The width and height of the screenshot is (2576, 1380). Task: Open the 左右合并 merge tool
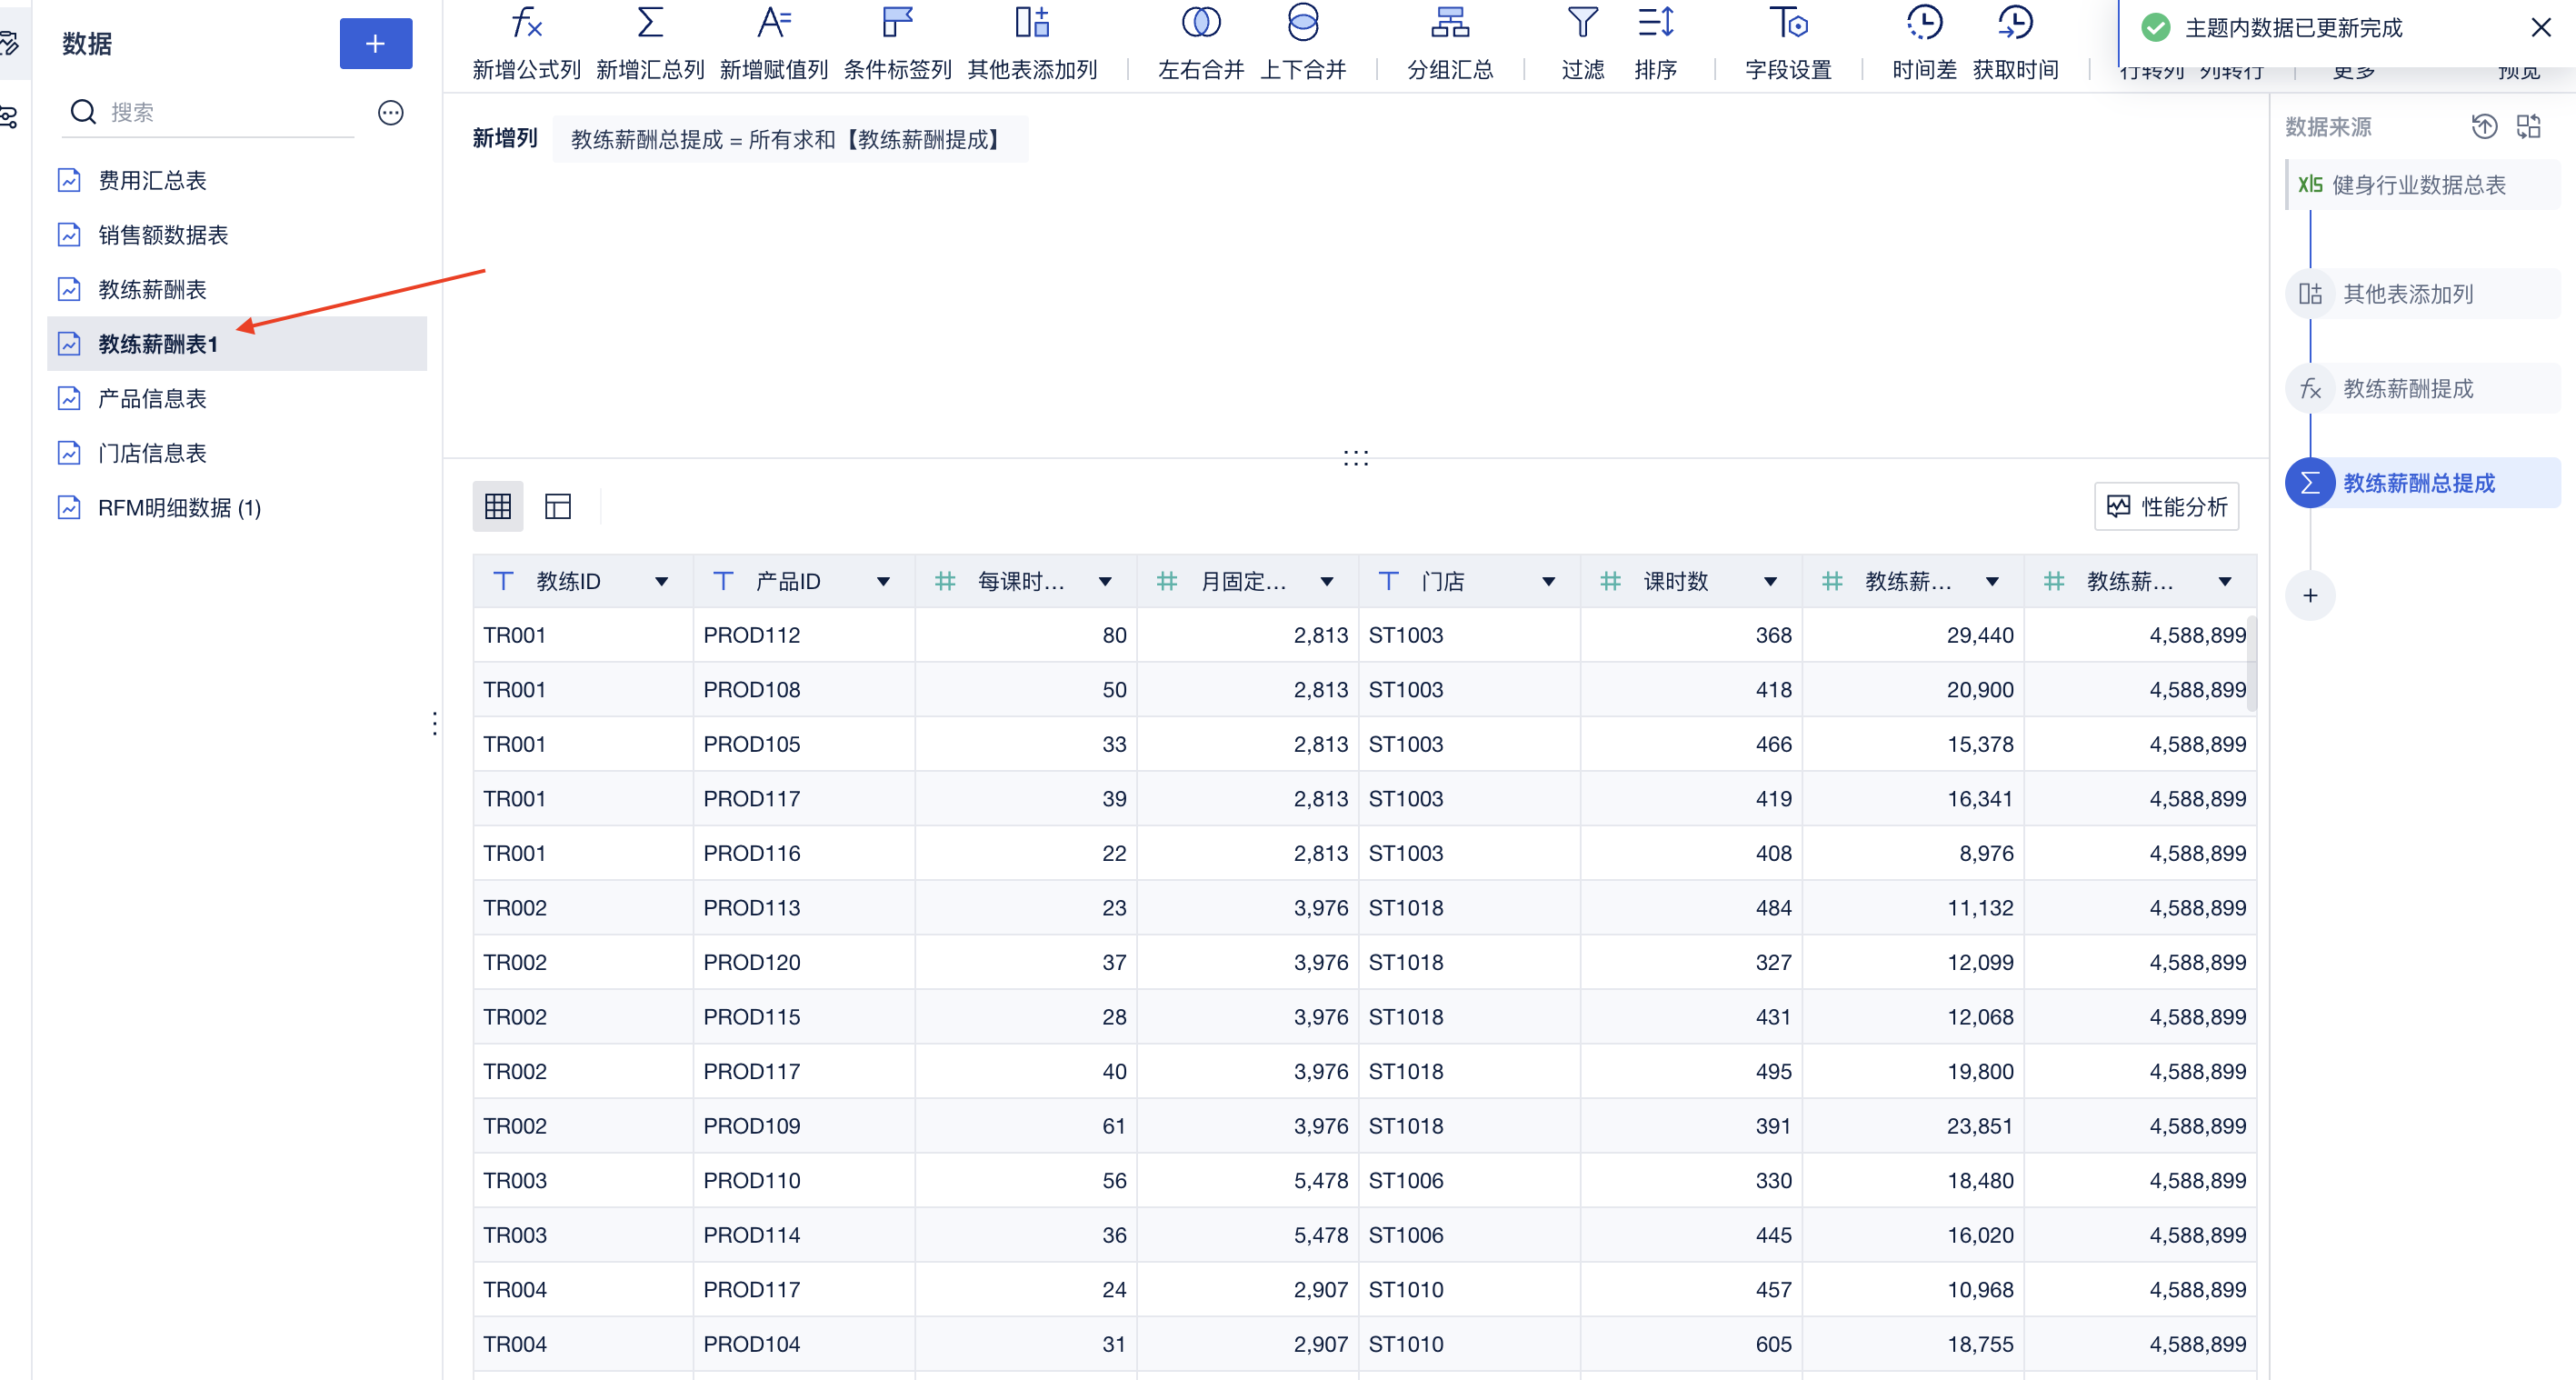pos(1200,24)
